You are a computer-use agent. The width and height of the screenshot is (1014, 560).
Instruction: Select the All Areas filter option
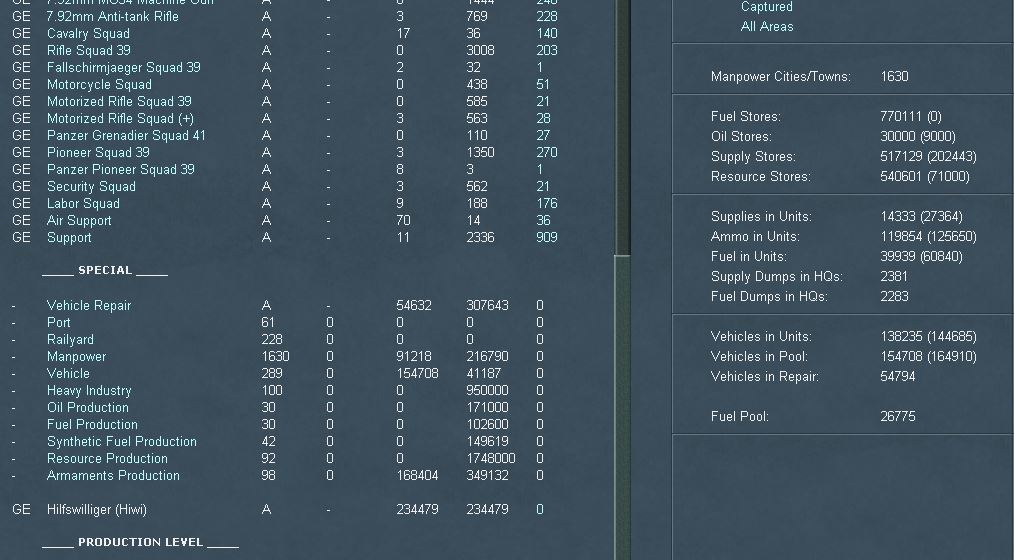[x=766, y=27]
